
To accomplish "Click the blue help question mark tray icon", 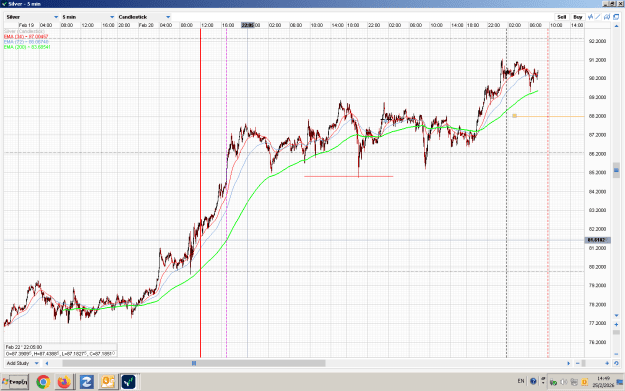I will (533, 381).
